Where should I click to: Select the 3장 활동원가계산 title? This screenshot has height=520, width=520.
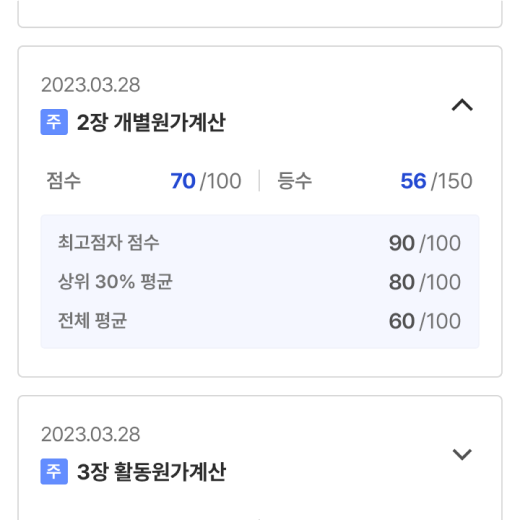coord(151,472)
